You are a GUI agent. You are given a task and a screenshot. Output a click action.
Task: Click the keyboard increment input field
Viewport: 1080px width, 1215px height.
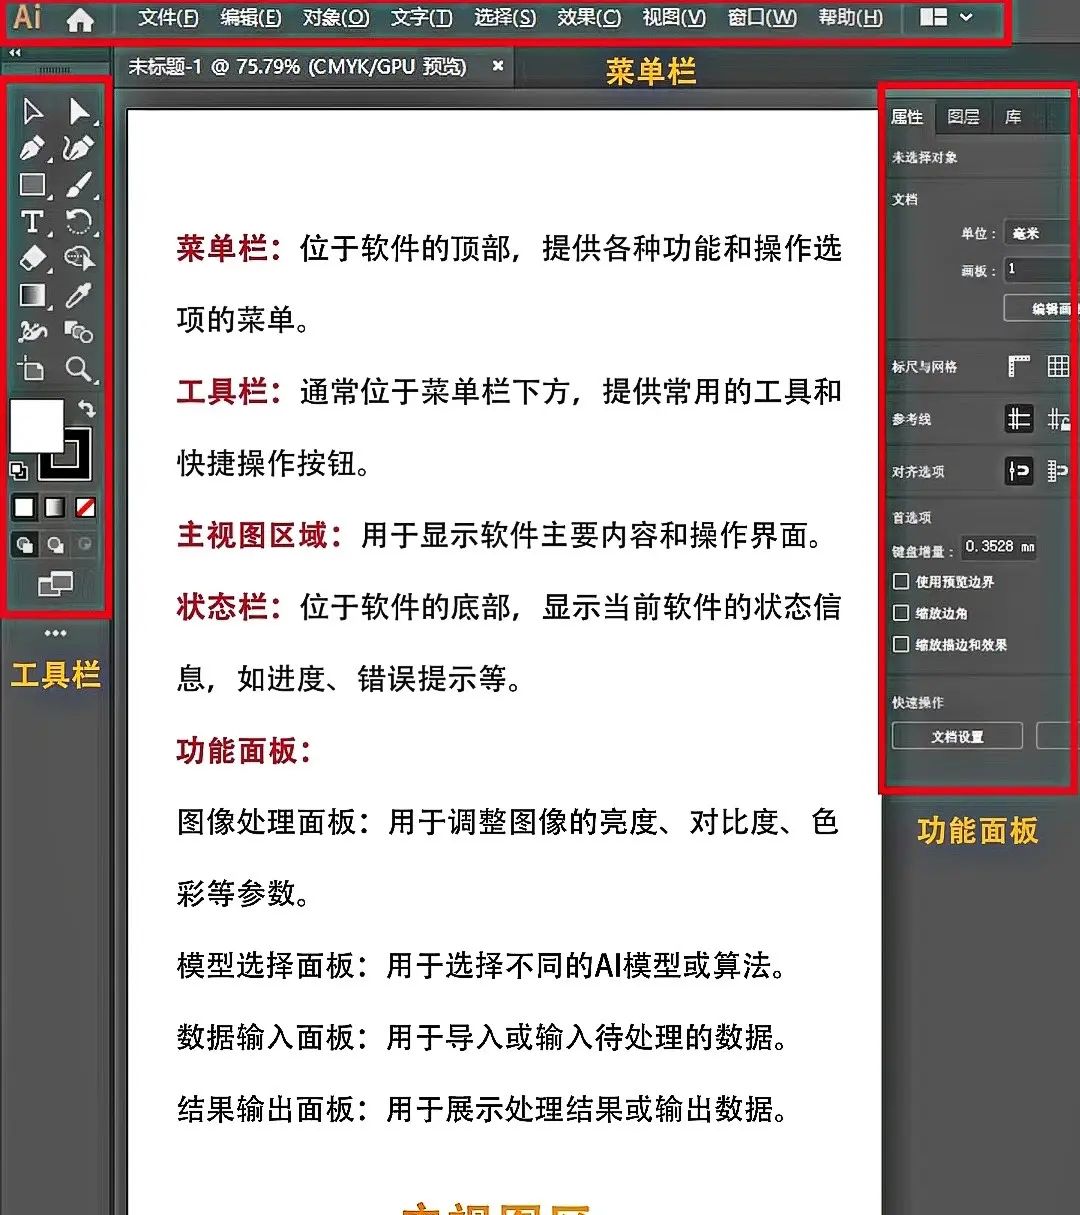click(x=1000, y=547)
